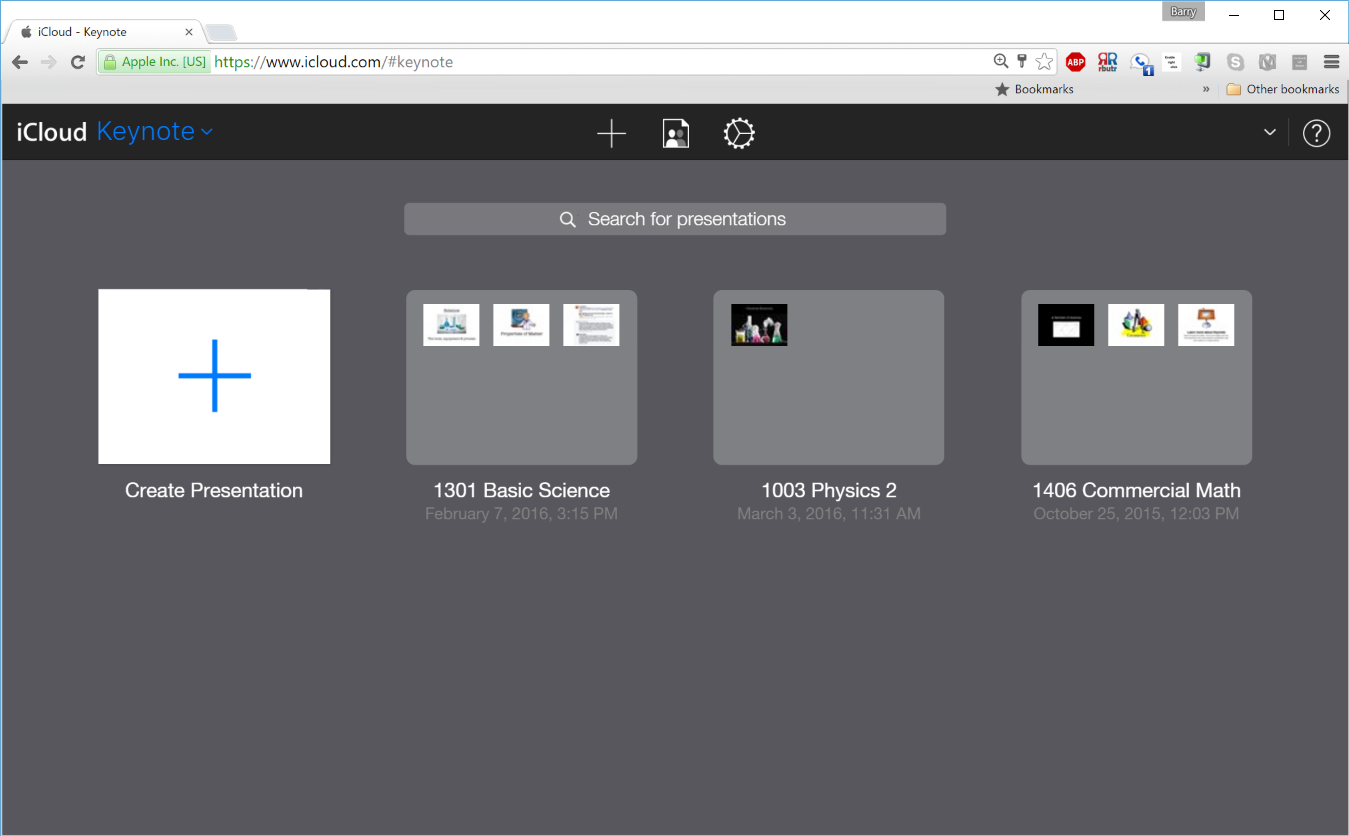This screenshot has width=1349, height=836.
Task: Open the Chrome hamburger menu
Action: tap(1331, 62)
